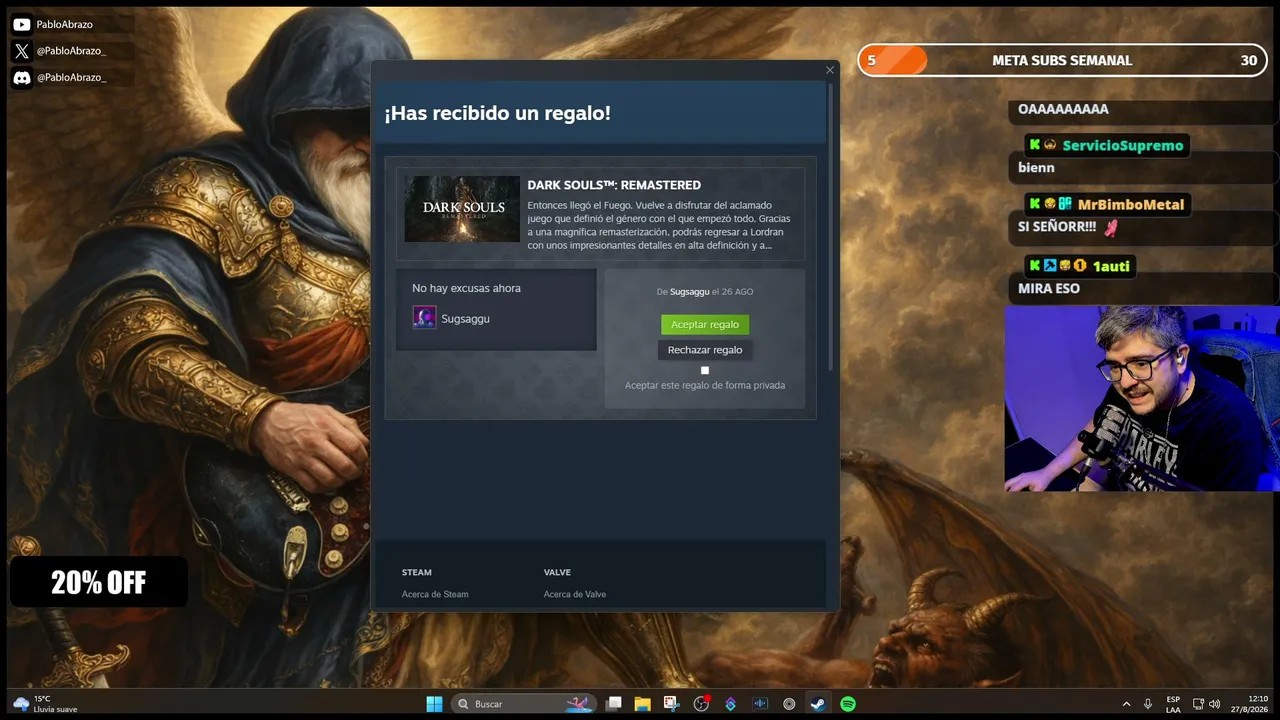Open the Dark Souls Remastered game thumbnail
The image size is (1280, 720).
coord(462,209)
